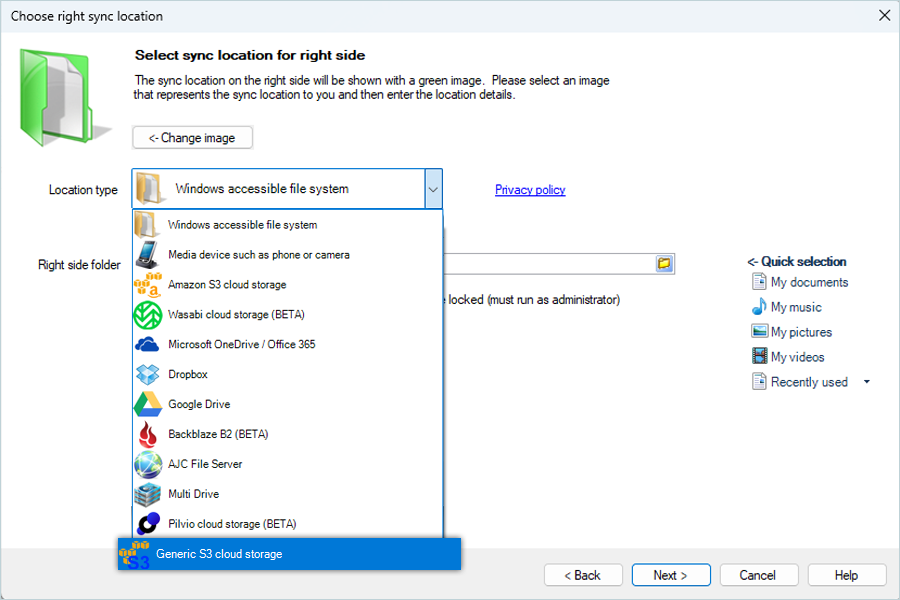Choose Wasabi cloud storage (BETA)
Image resolution: width=900 pixels, height=600 pixels.
click(288, 315)
